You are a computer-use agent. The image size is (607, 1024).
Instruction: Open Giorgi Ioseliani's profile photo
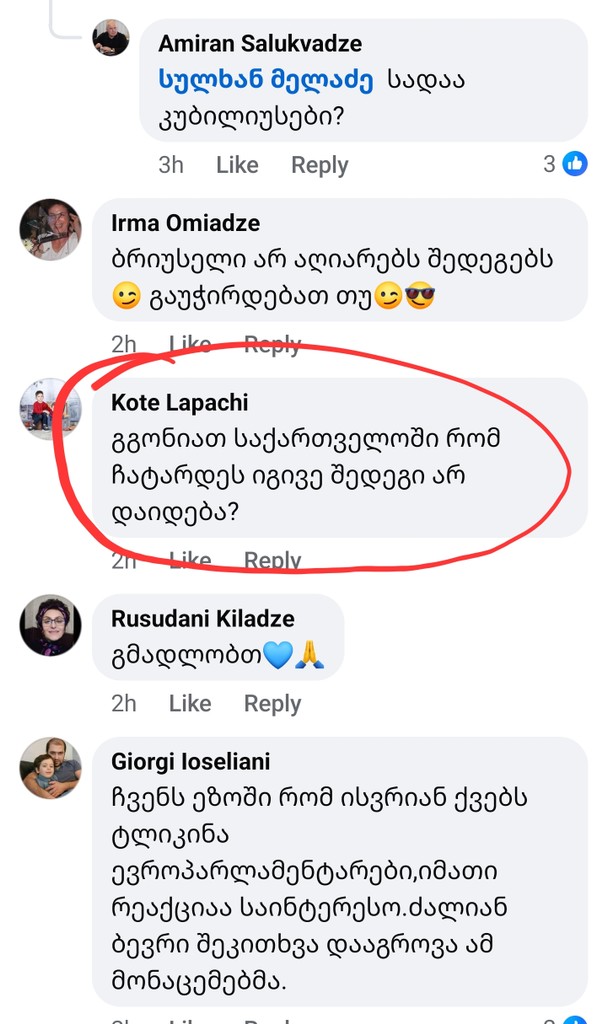click(50, 767)
